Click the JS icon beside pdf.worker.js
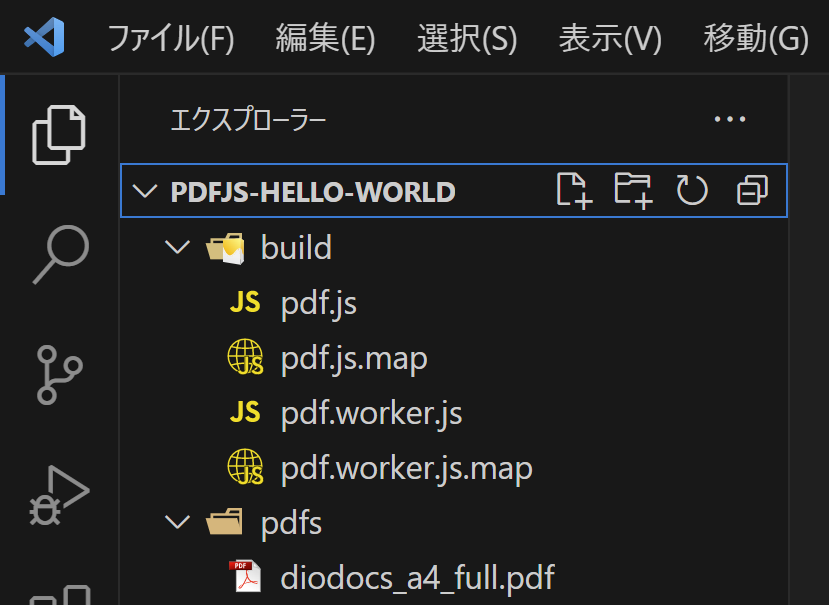 (245, 412)
